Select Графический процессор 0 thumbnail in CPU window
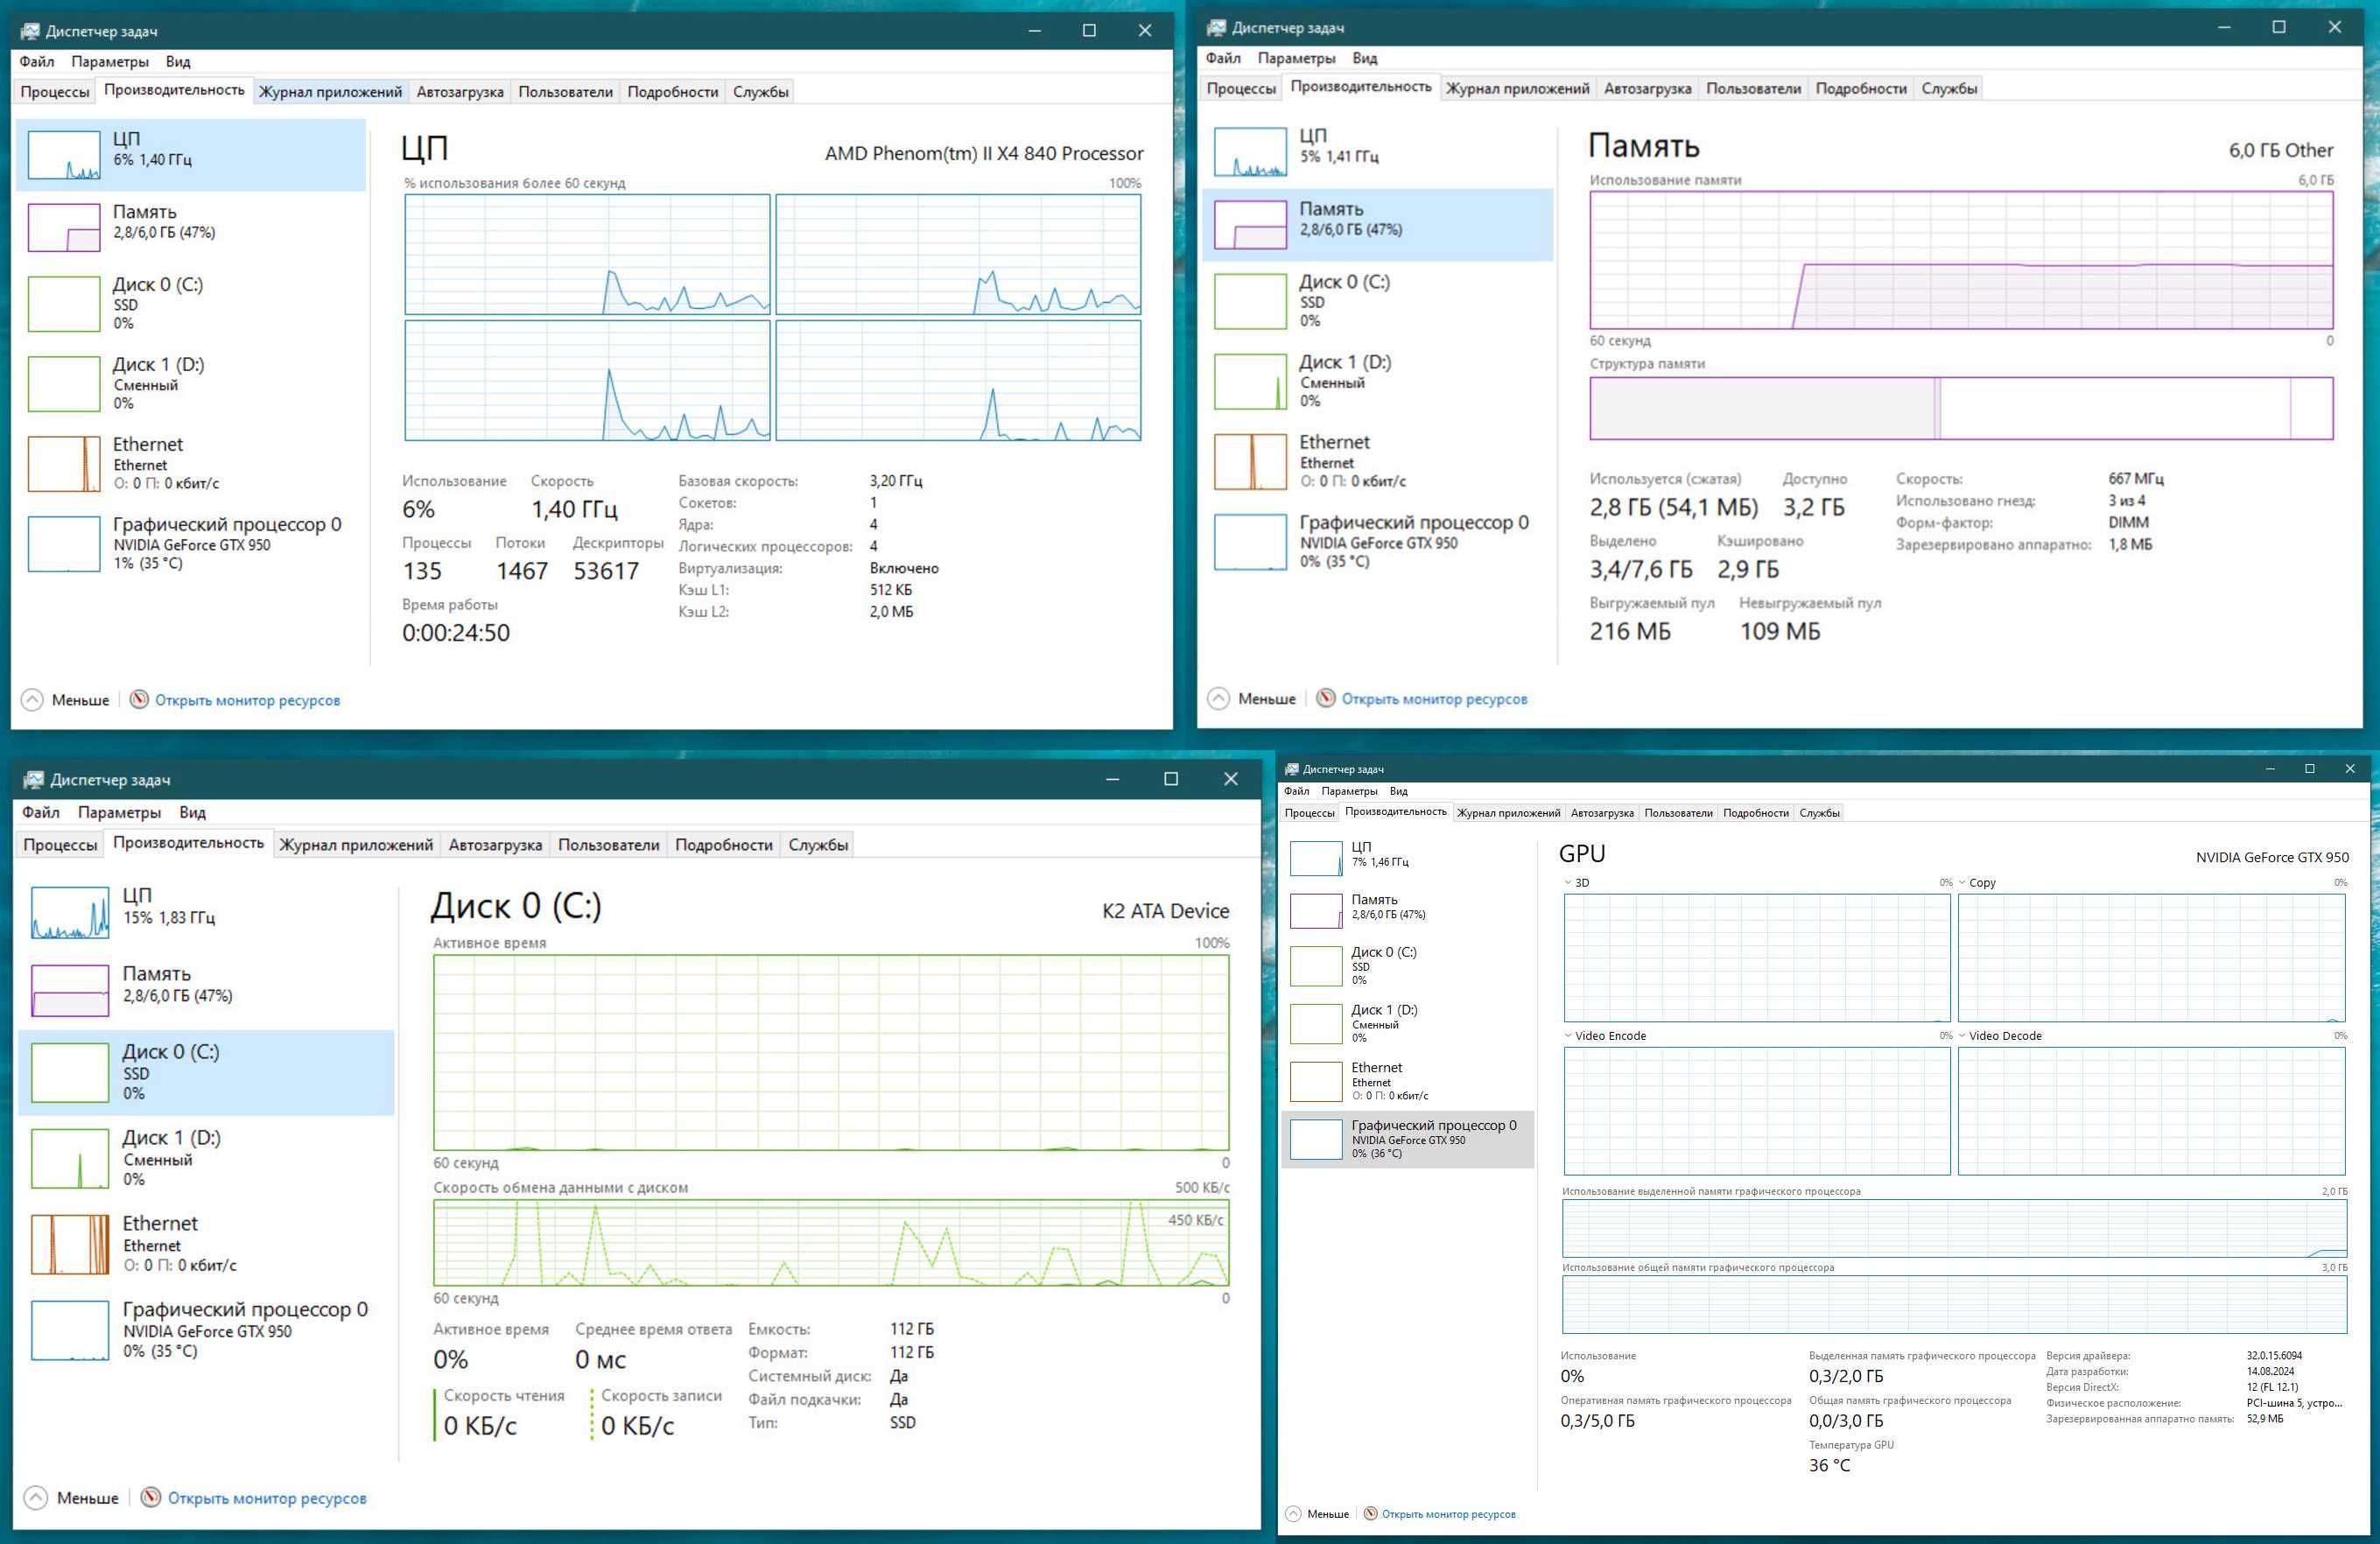Screen dimensions: 2380x1544 pos(64,543)
